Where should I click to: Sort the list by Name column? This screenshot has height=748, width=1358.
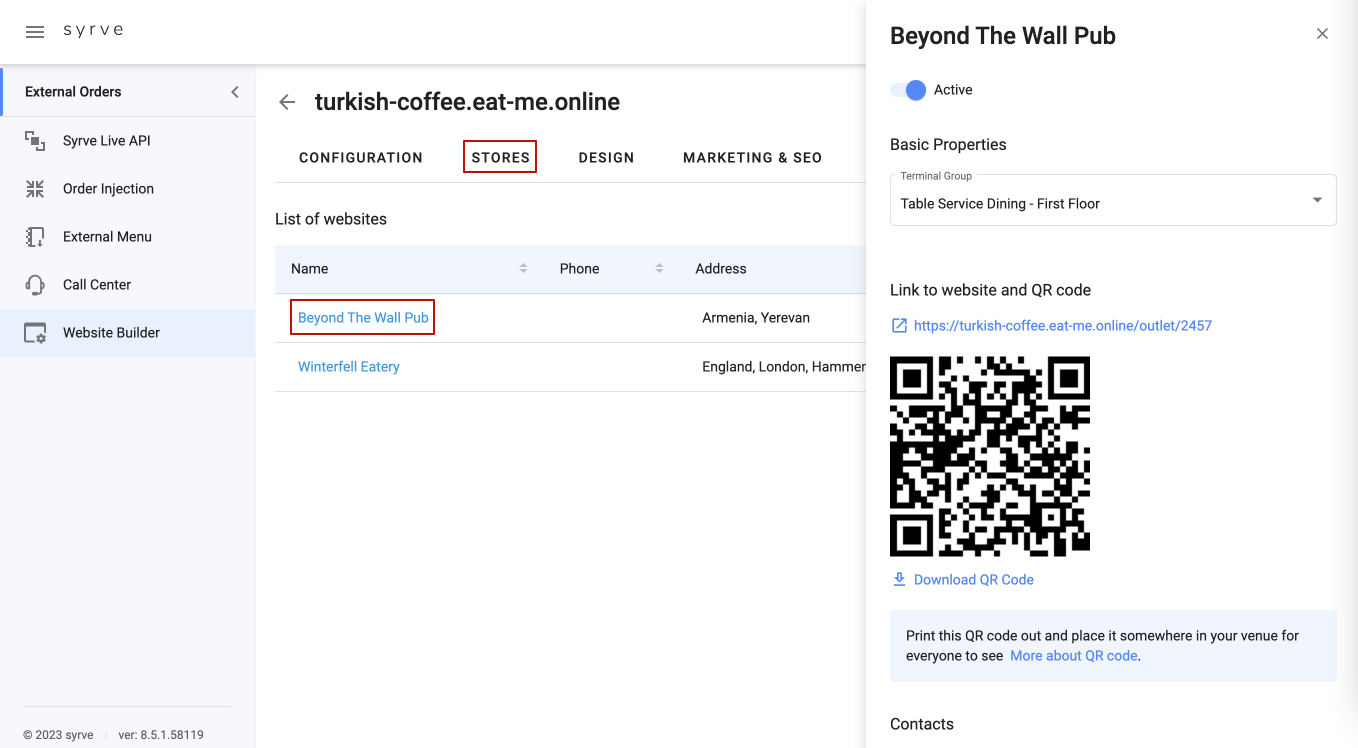click(x=523, y=269)
